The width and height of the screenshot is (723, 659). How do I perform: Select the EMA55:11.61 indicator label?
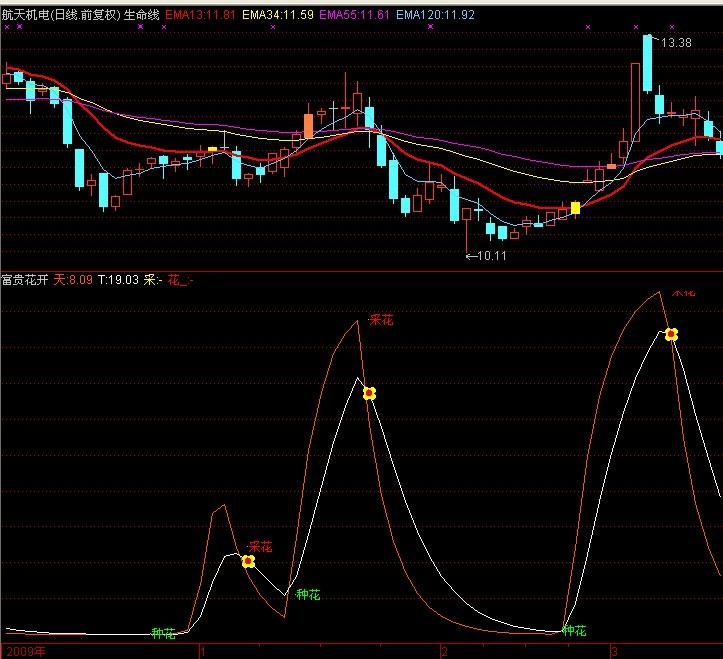[x=354, y=15]
